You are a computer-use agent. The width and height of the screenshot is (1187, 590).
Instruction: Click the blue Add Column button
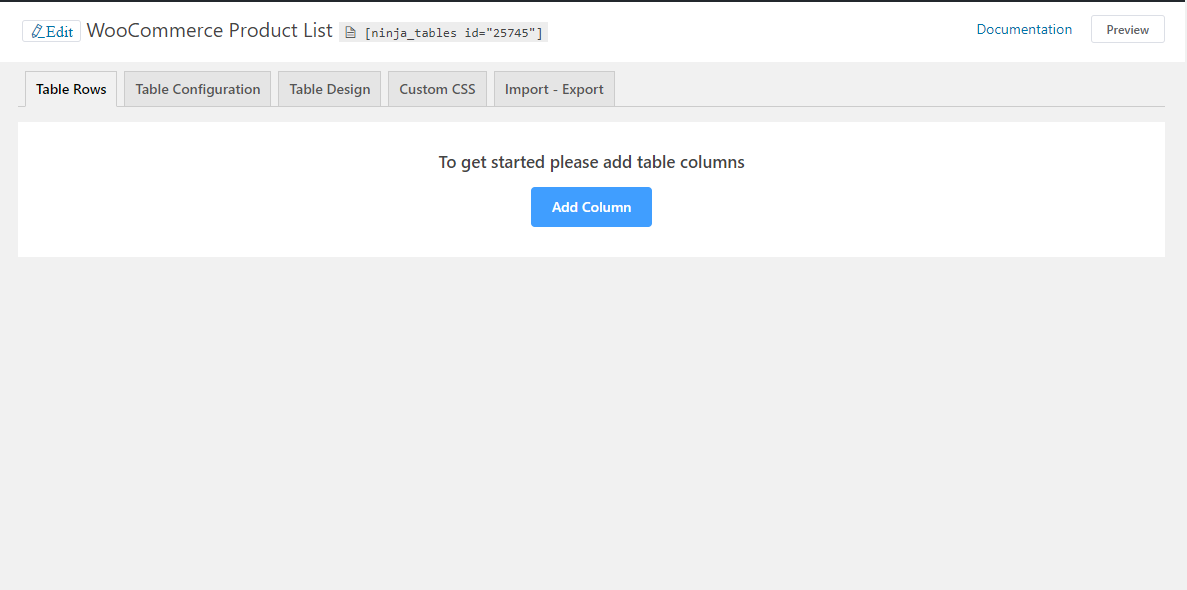(591, 207)
